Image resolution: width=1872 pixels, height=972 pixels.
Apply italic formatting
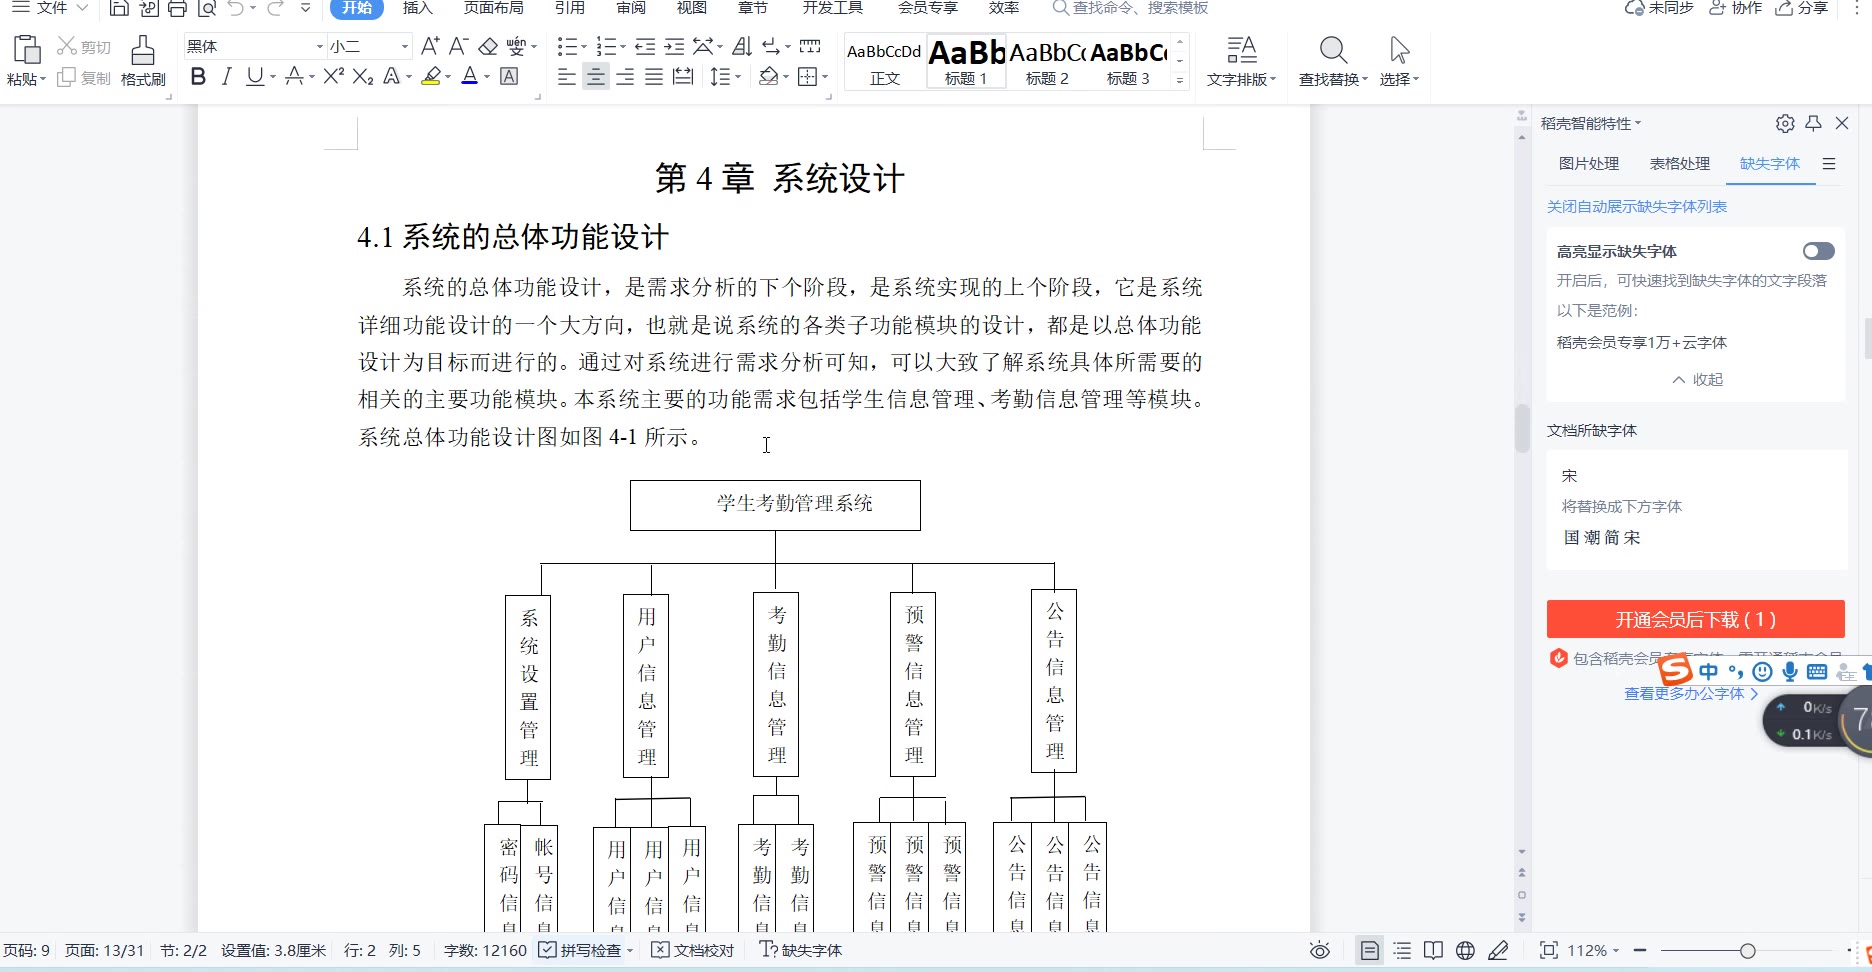[x=226, y=77]
